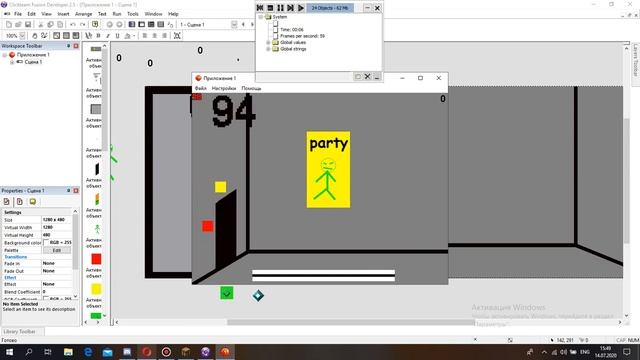Open the Arrange menu
This screenshot has height=360, width=640.
[x=83, y=14]
